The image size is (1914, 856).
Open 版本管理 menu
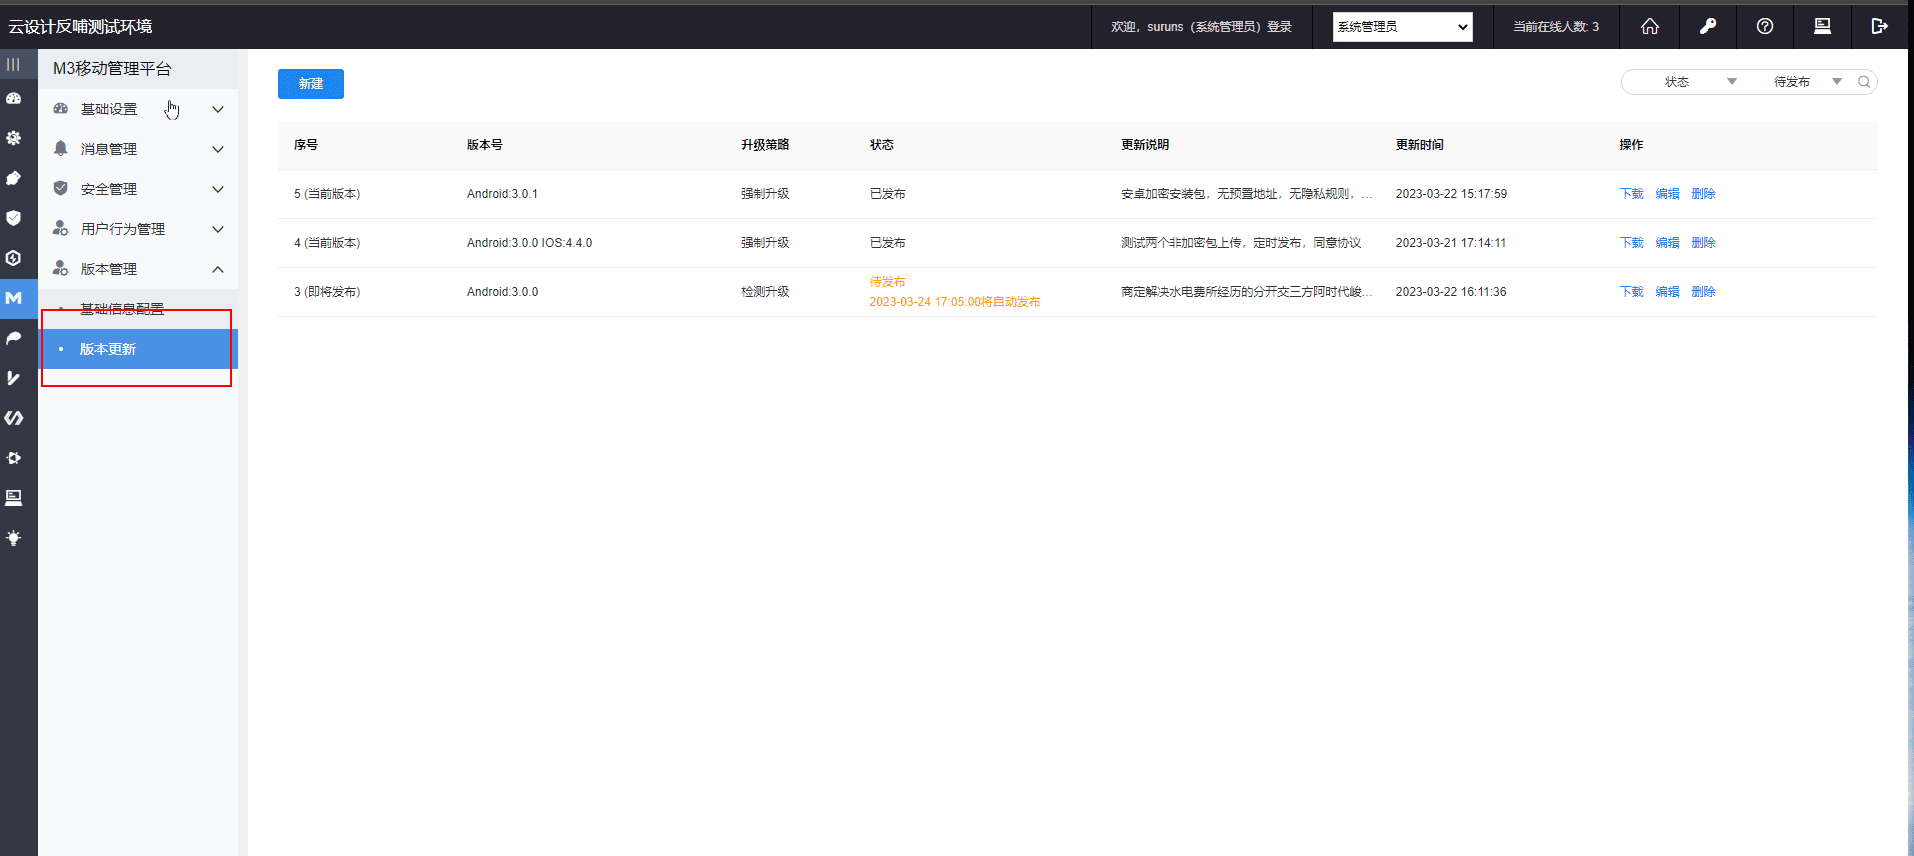[138, 269]
